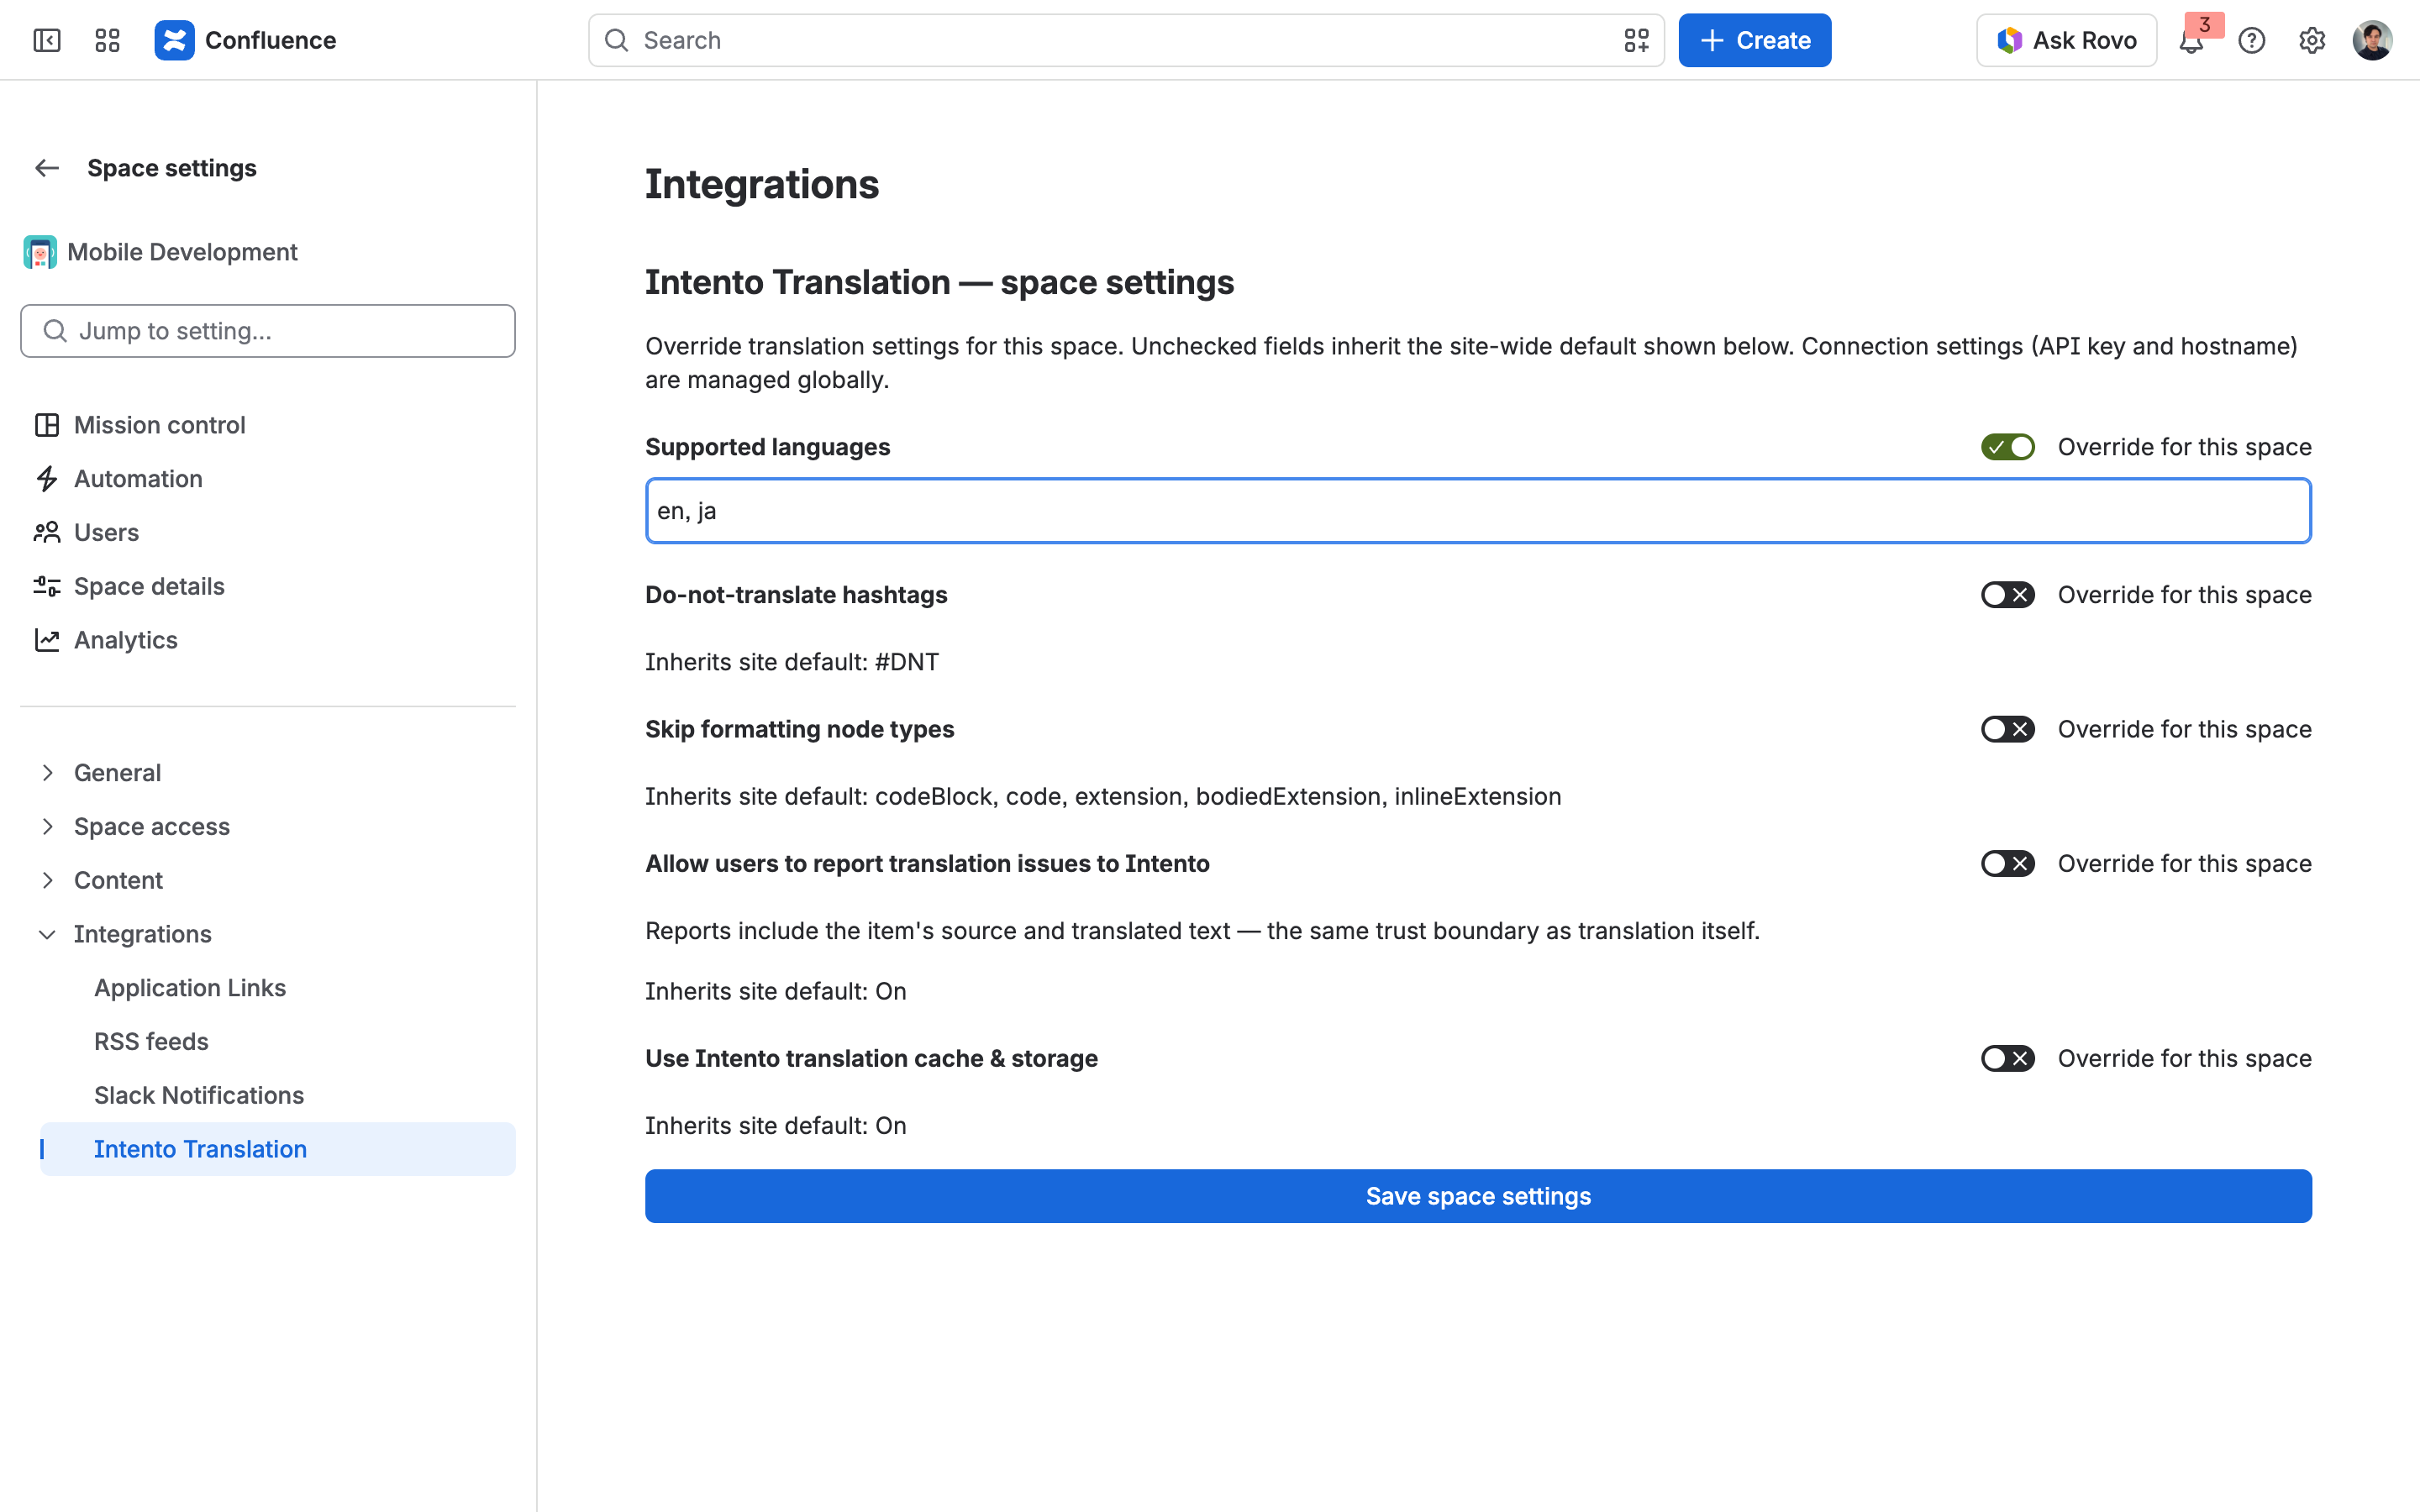Open the Mobile Development space link
2420x1512 pixels.
coord(182,252)
